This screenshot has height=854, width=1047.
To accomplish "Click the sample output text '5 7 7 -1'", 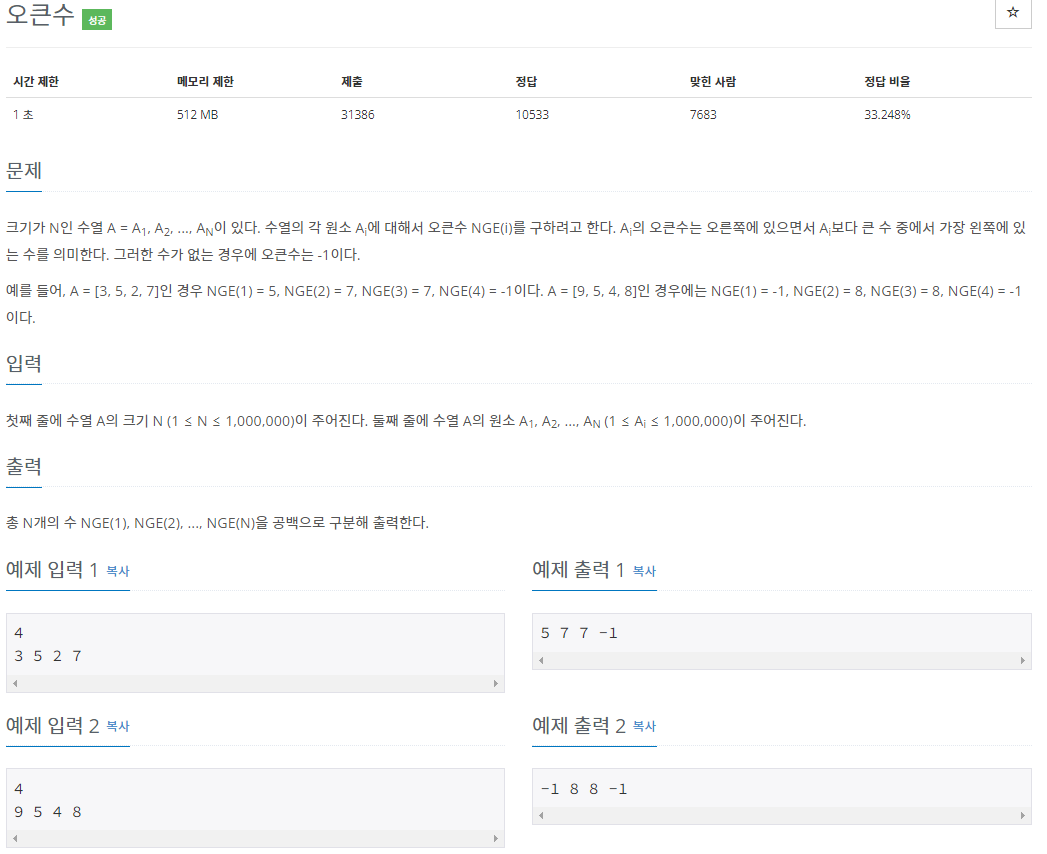I will (x=579, y=633).
